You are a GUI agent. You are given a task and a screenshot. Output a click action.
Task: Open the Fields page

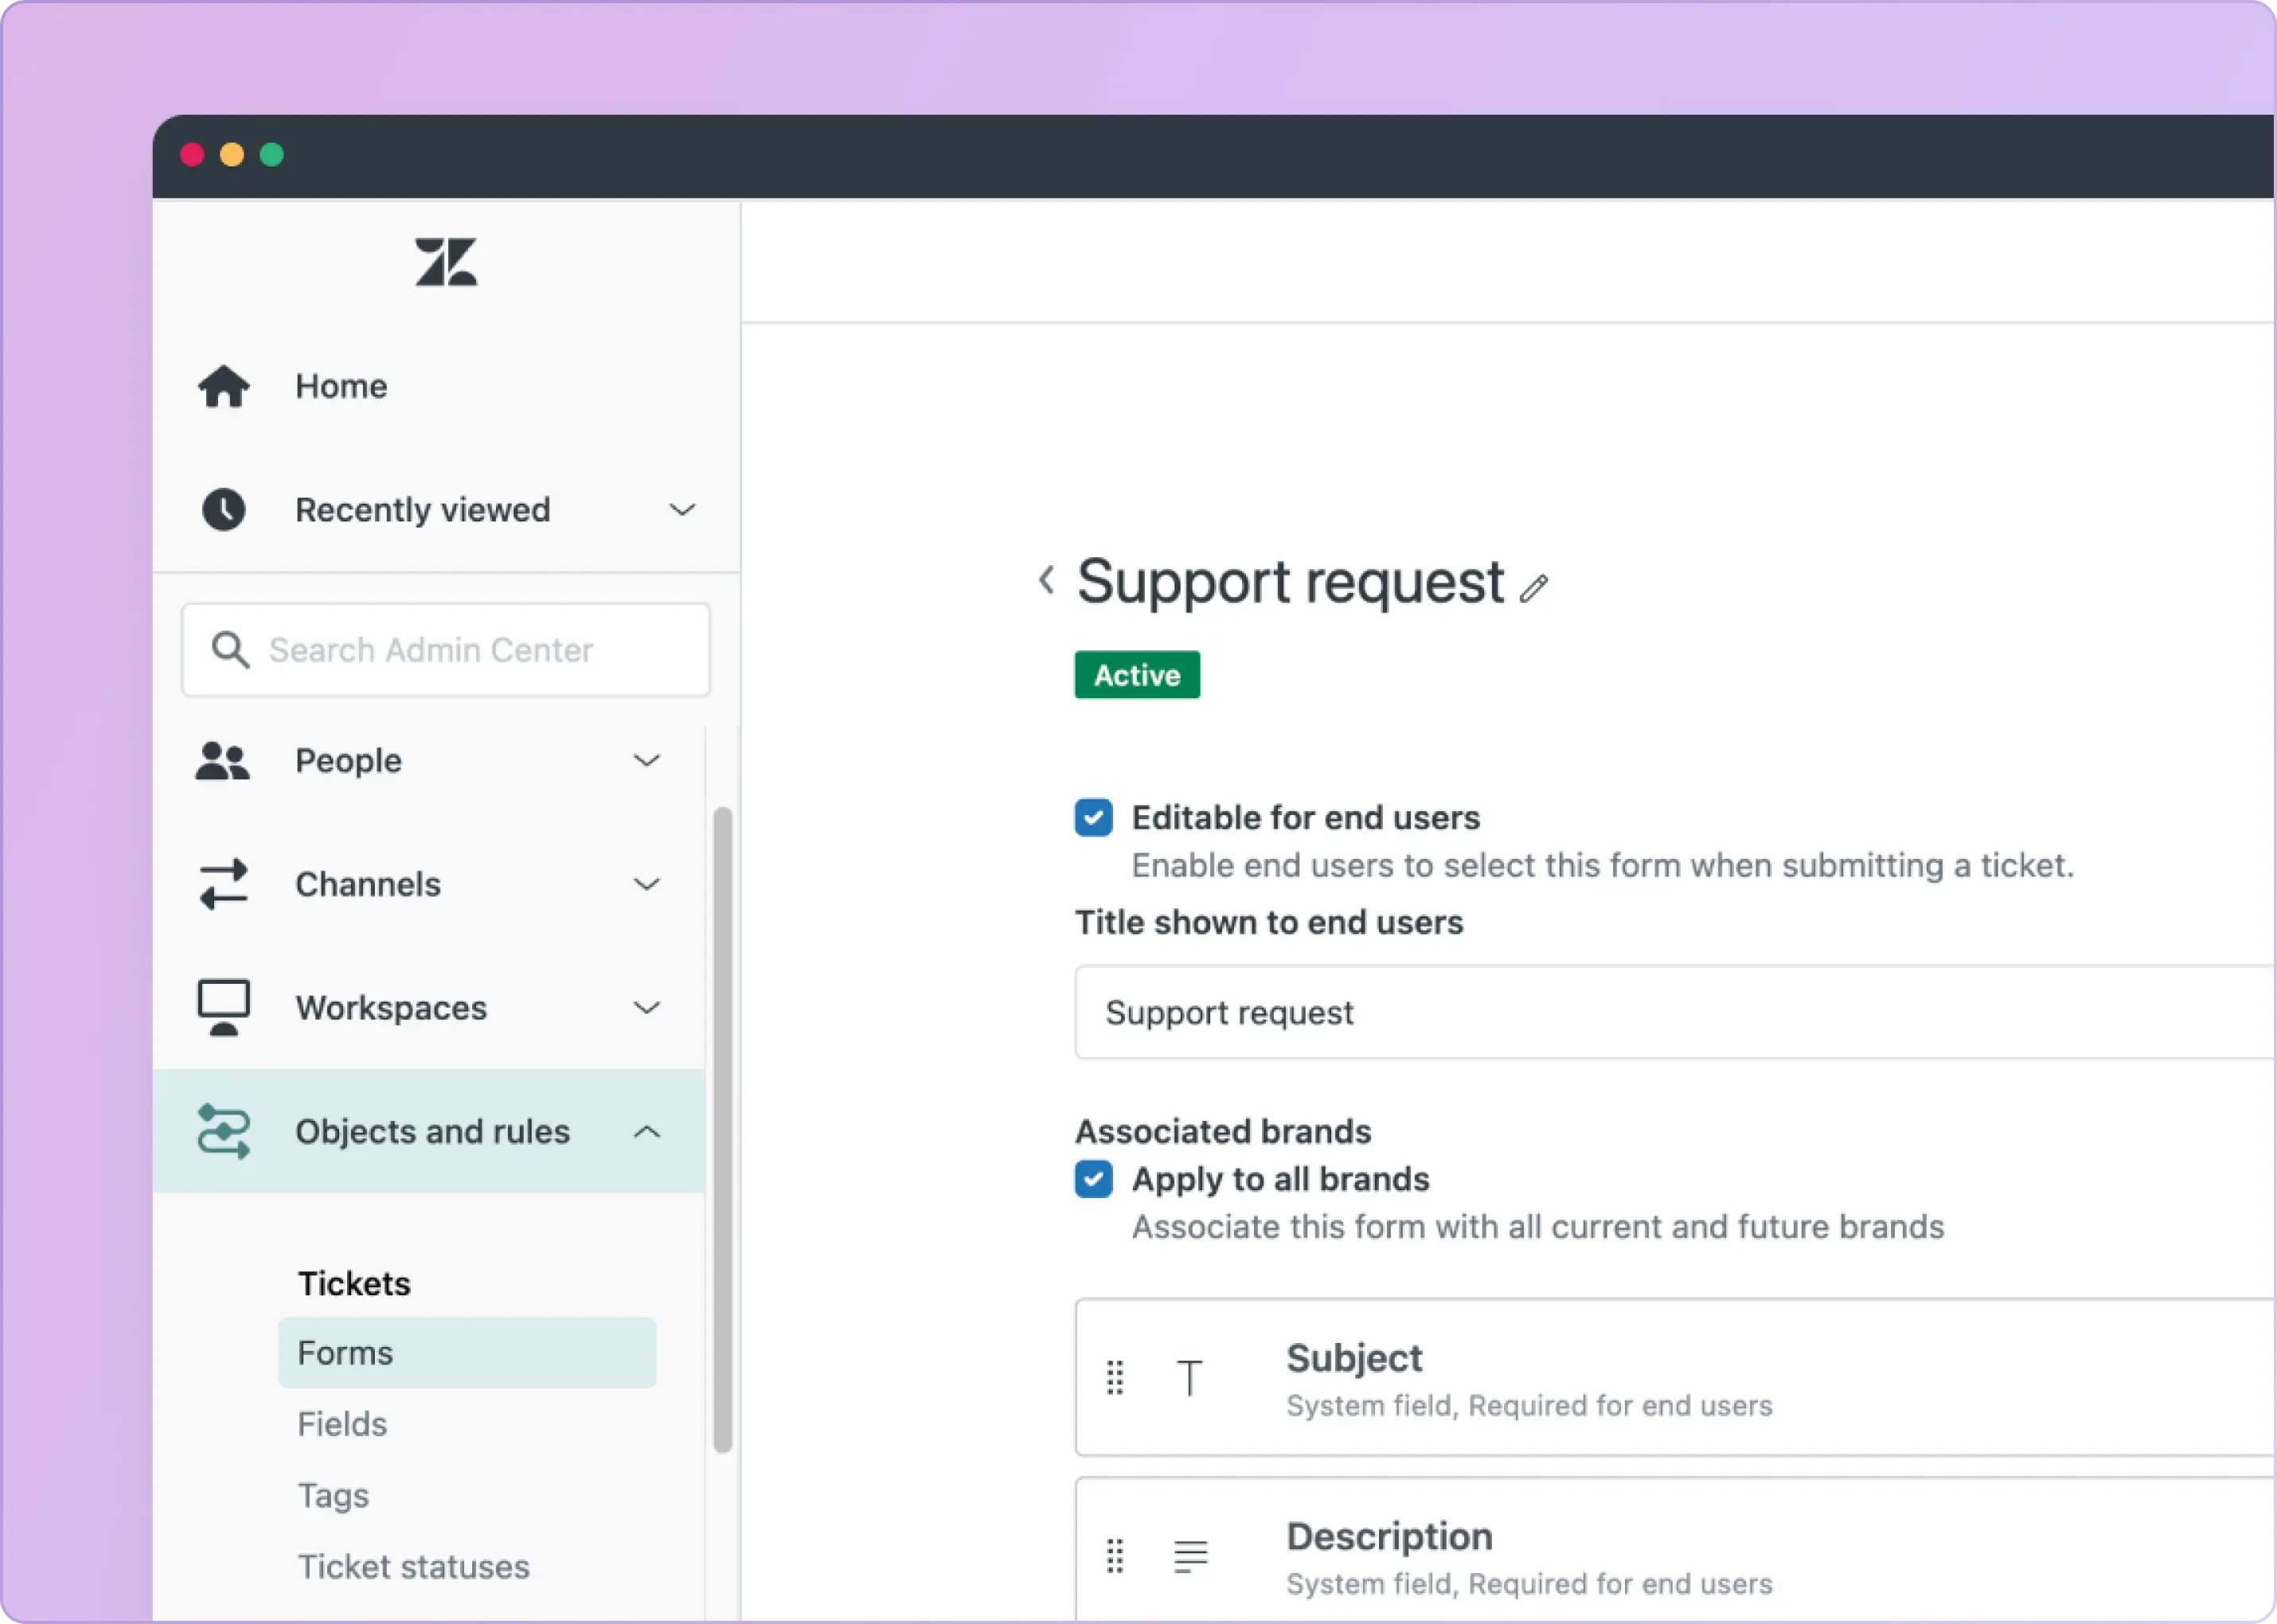342,1423
